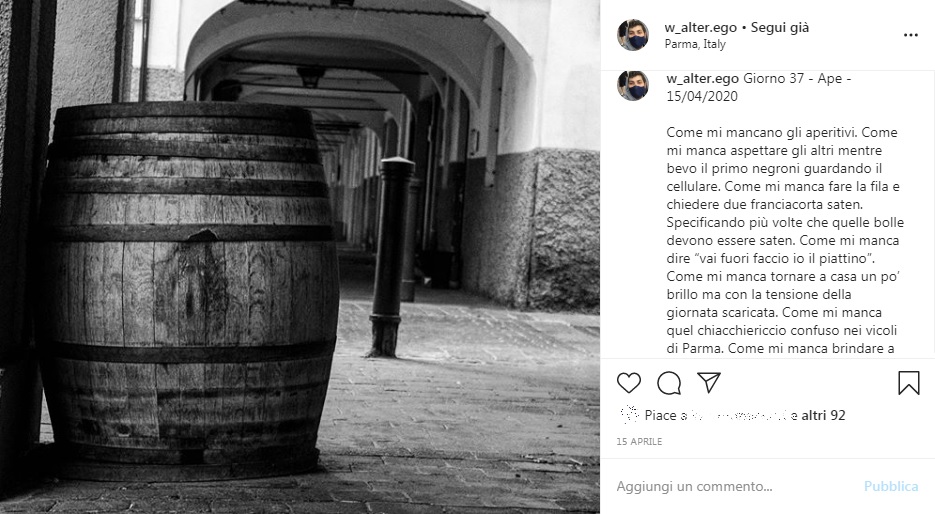Open the Parma, Italy location link
Screen dimensions: 935x514
click(695, 44)
